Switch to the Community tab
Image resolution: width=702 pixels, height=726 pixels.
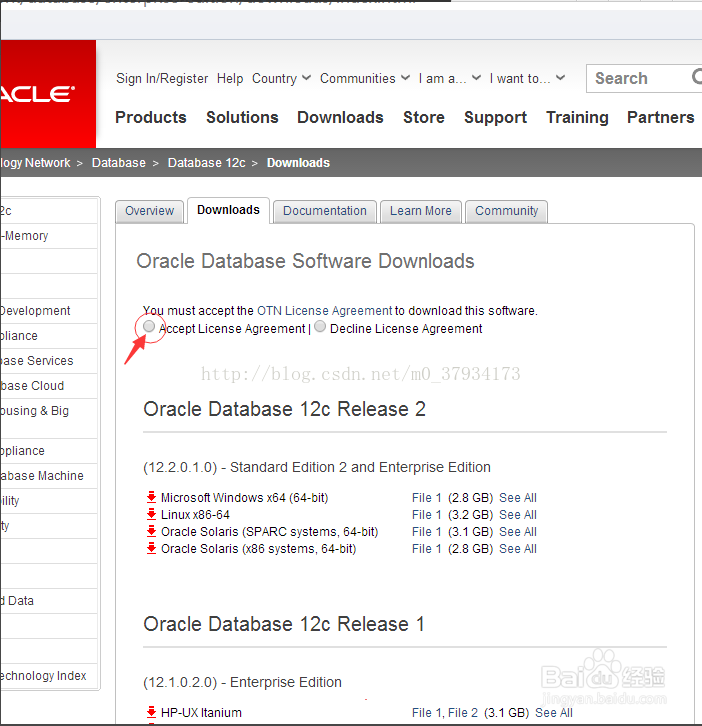pyautogui.click(x=507, y=211)
